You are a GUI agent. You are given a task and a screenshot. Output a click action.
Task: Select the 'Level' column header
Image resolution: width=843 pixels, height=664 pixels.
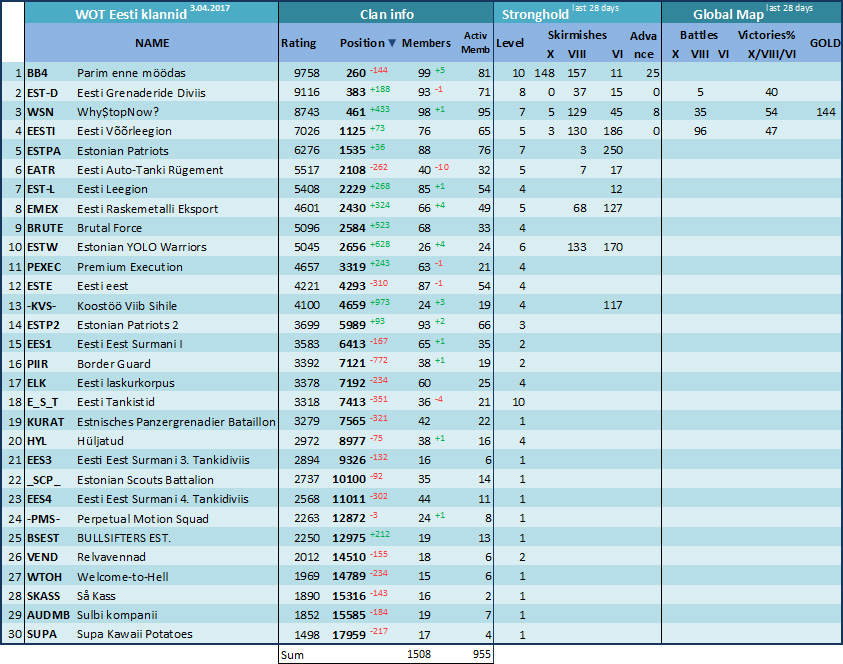tap(510, 43)
